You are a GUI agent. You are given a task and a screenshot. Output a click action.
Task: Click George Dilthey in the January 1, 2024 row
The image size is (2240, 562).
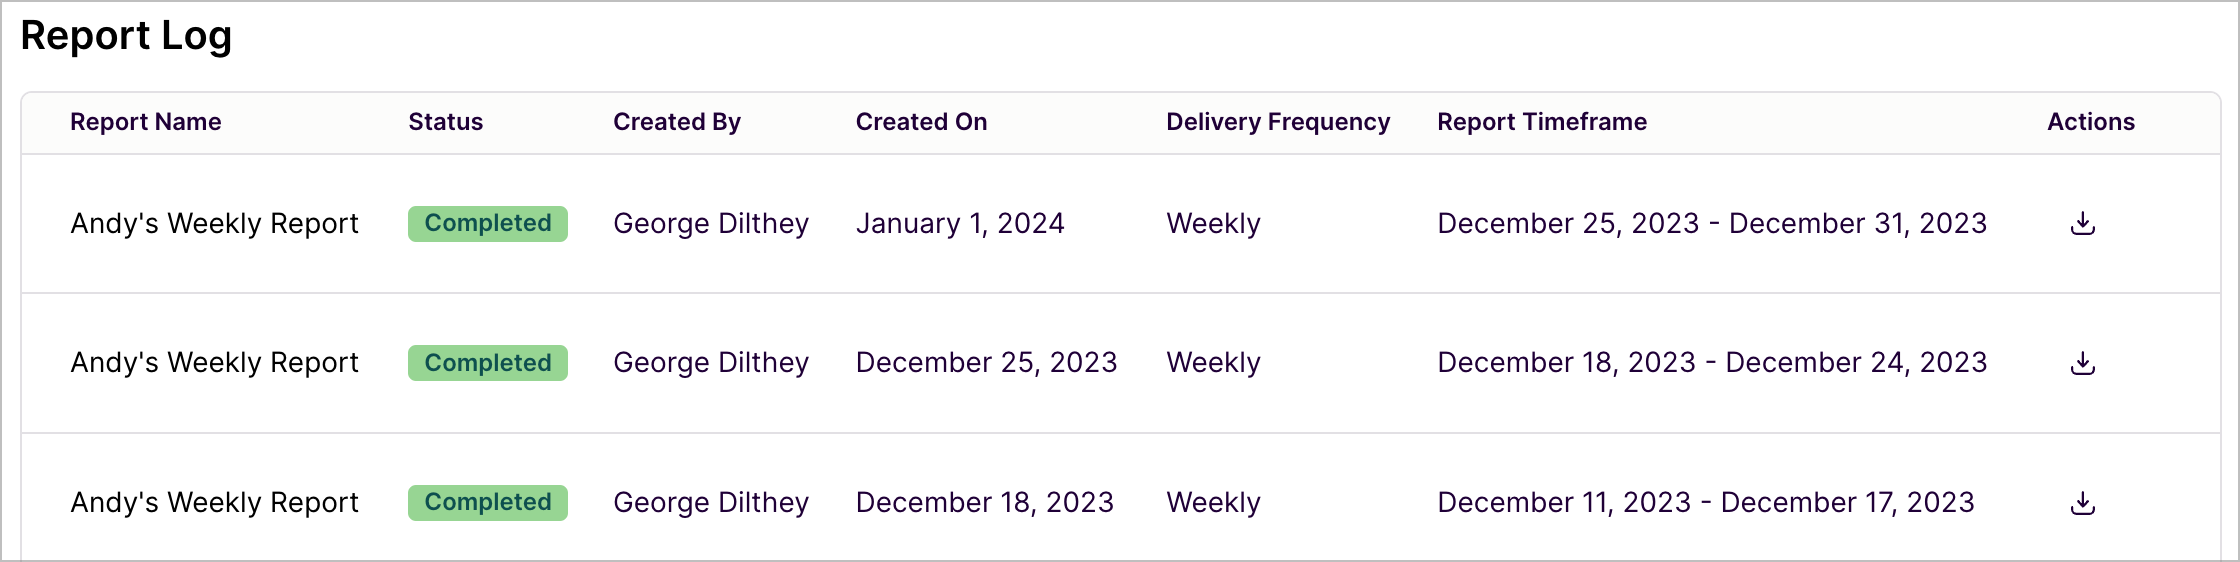click(x=711, y=224)
